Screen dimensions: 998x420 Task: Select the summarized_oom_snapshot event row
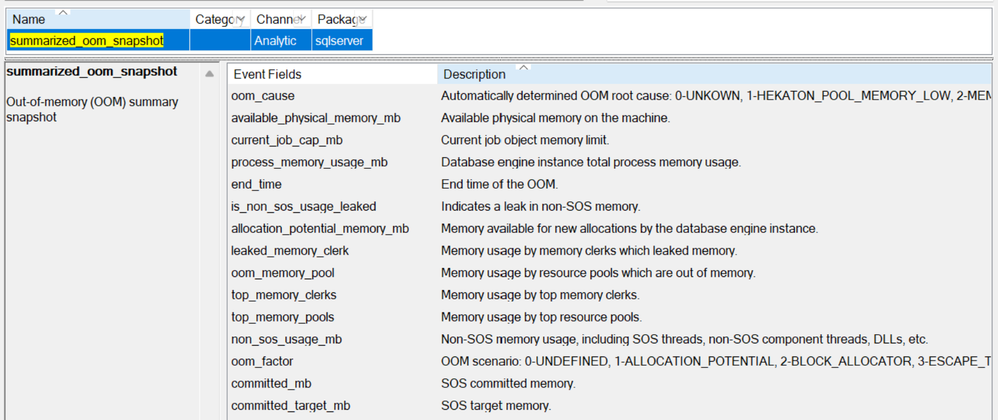point(86,41)
